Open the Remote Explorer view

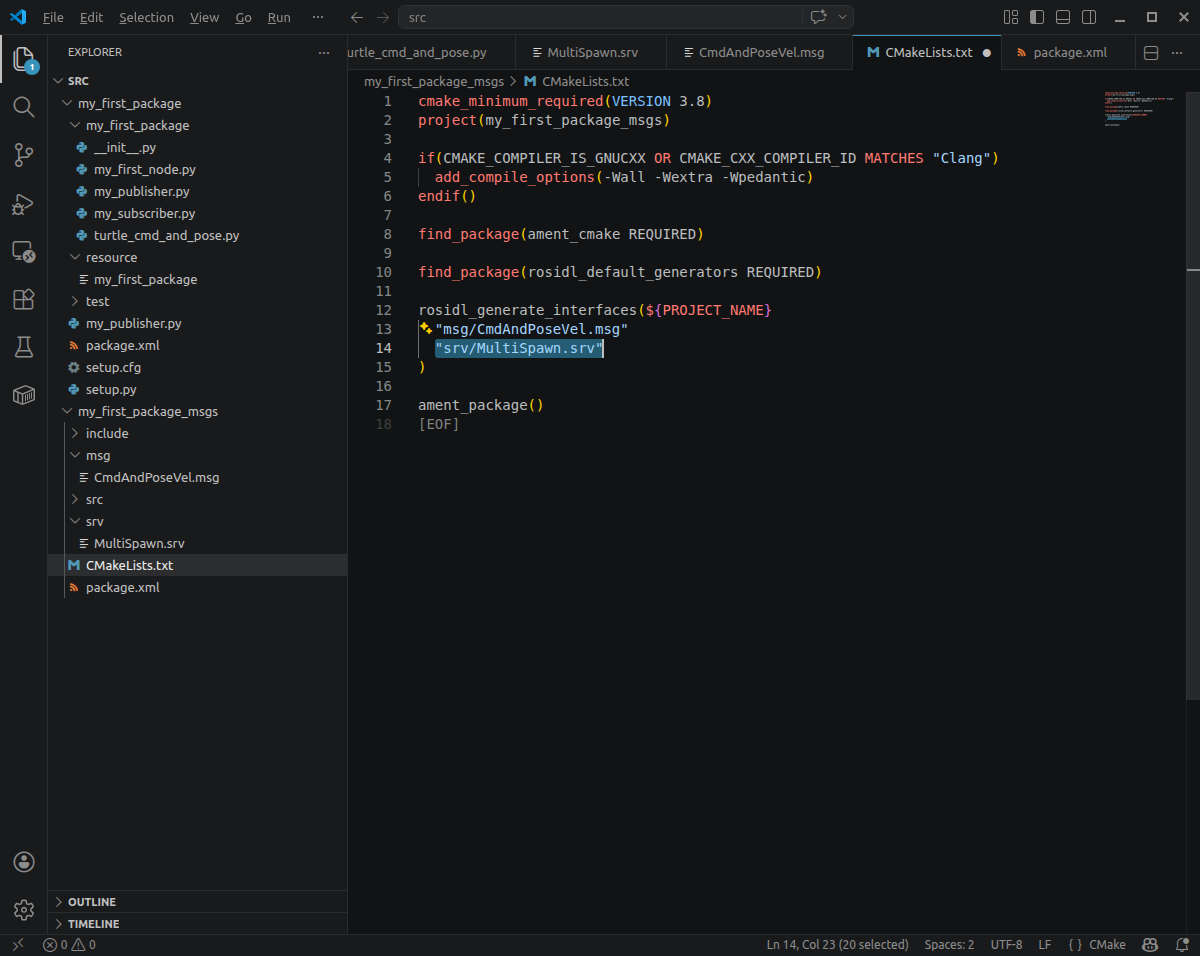[x=24, y=252]
